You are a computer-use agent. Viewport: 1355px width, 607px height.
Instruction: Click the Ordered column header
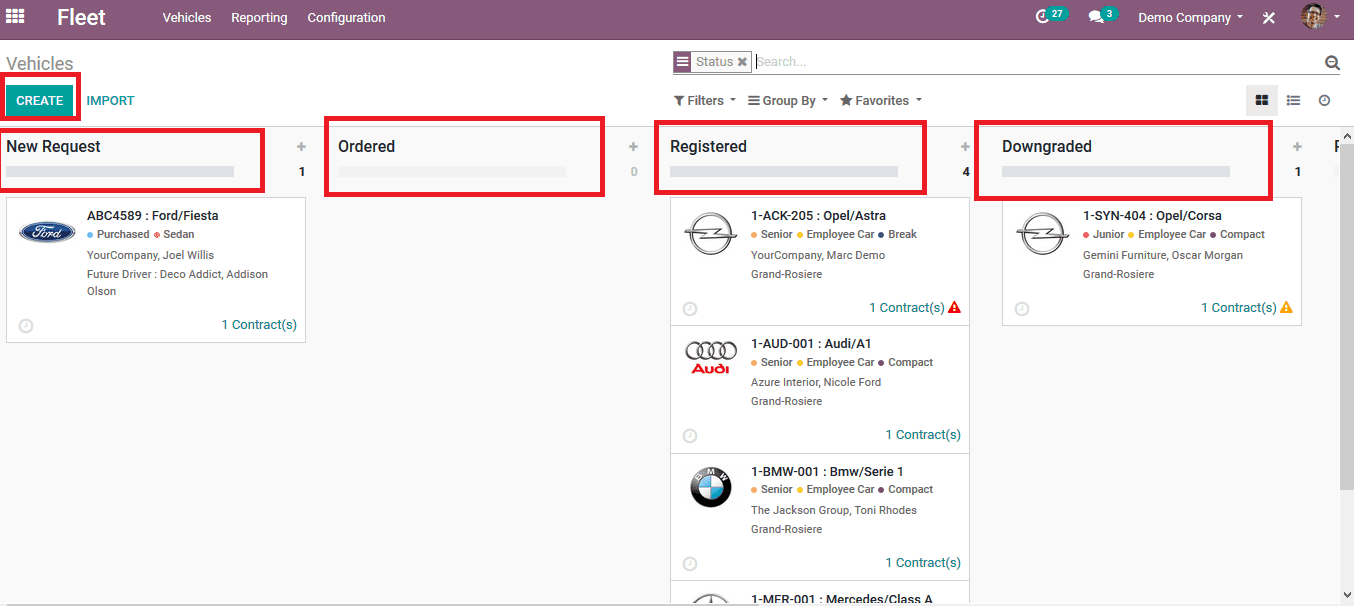pyautogui.click(x=366, y=147)
